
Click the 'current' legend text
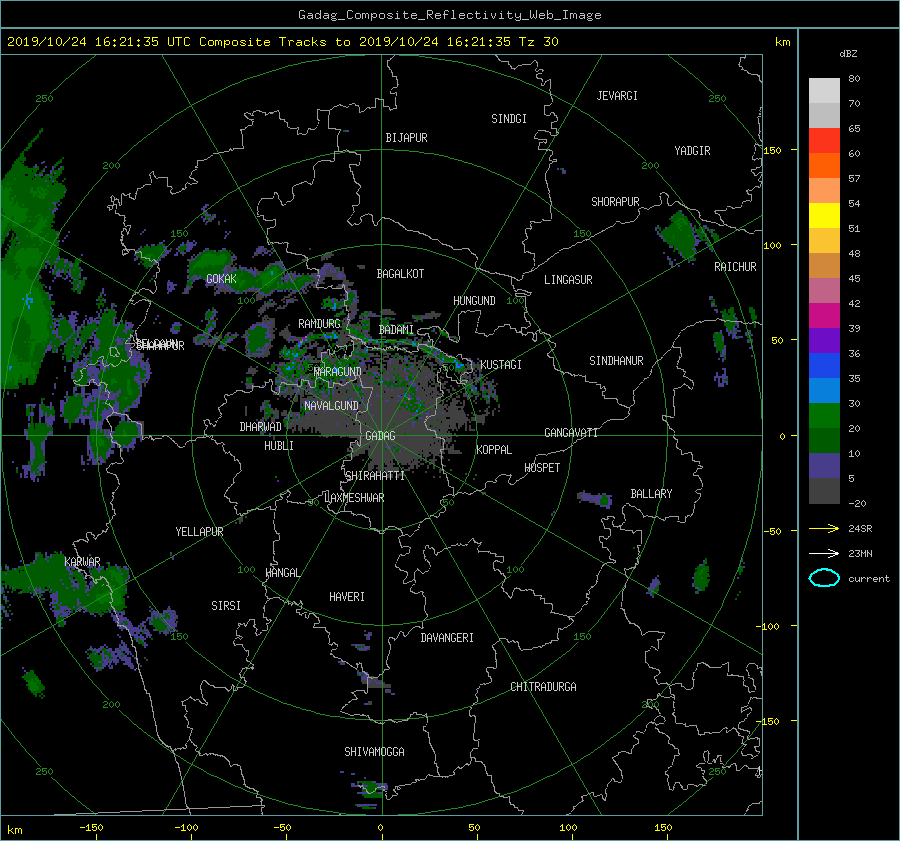[x=868, y=579]
